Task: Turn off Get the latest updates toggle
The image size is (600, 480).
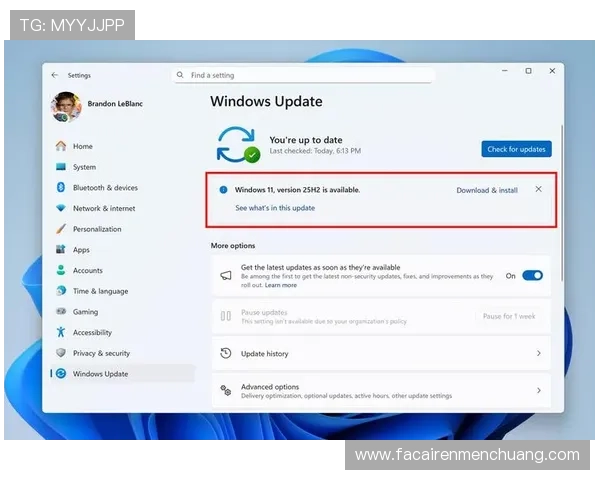Action: [x=532, y=275]
